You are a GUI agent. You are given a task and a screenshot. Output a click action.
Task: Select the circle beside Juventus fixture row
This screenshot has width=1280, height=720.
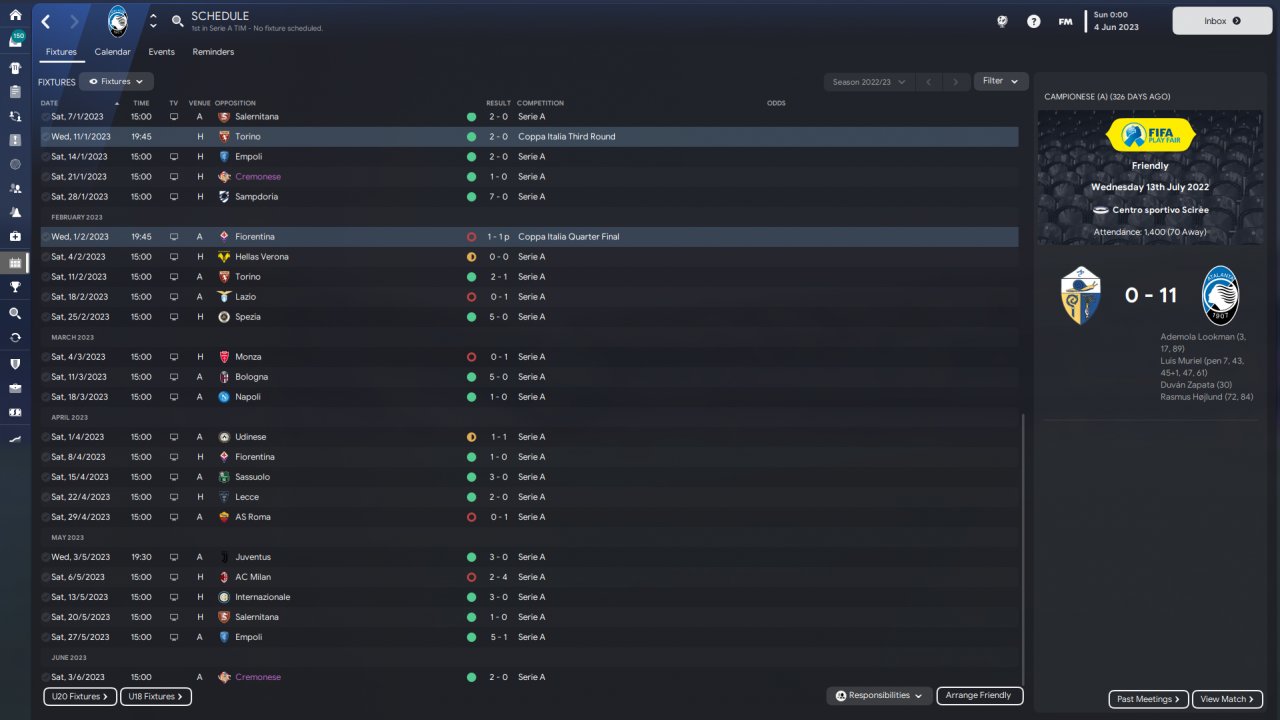pyautogui.click(x=45, y=557)
